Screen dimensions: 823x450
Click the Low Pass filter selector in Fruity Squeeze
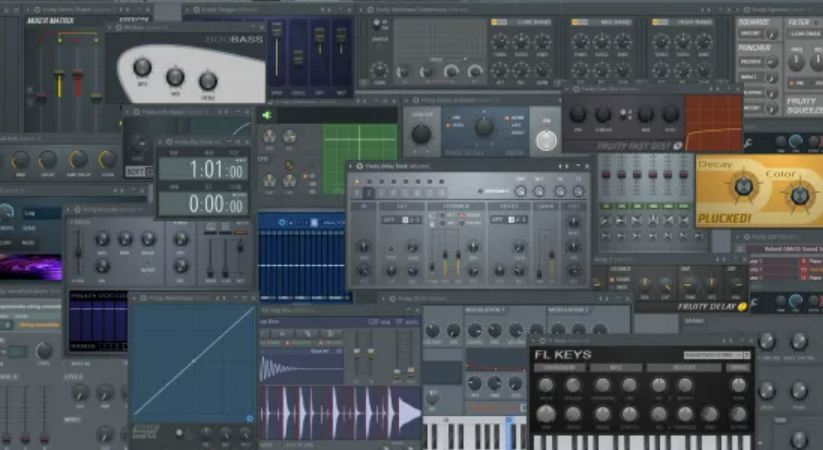tap(805, 34)
